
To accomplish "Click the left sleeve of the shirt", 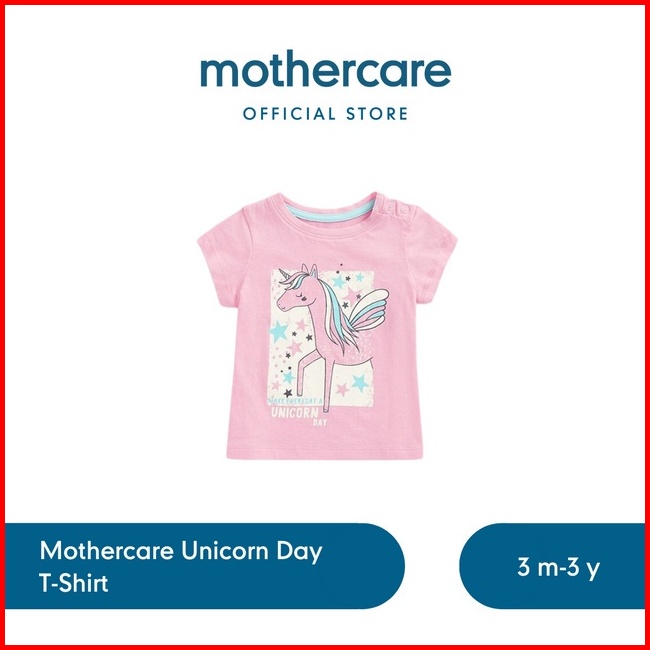I will pos(222,264).
